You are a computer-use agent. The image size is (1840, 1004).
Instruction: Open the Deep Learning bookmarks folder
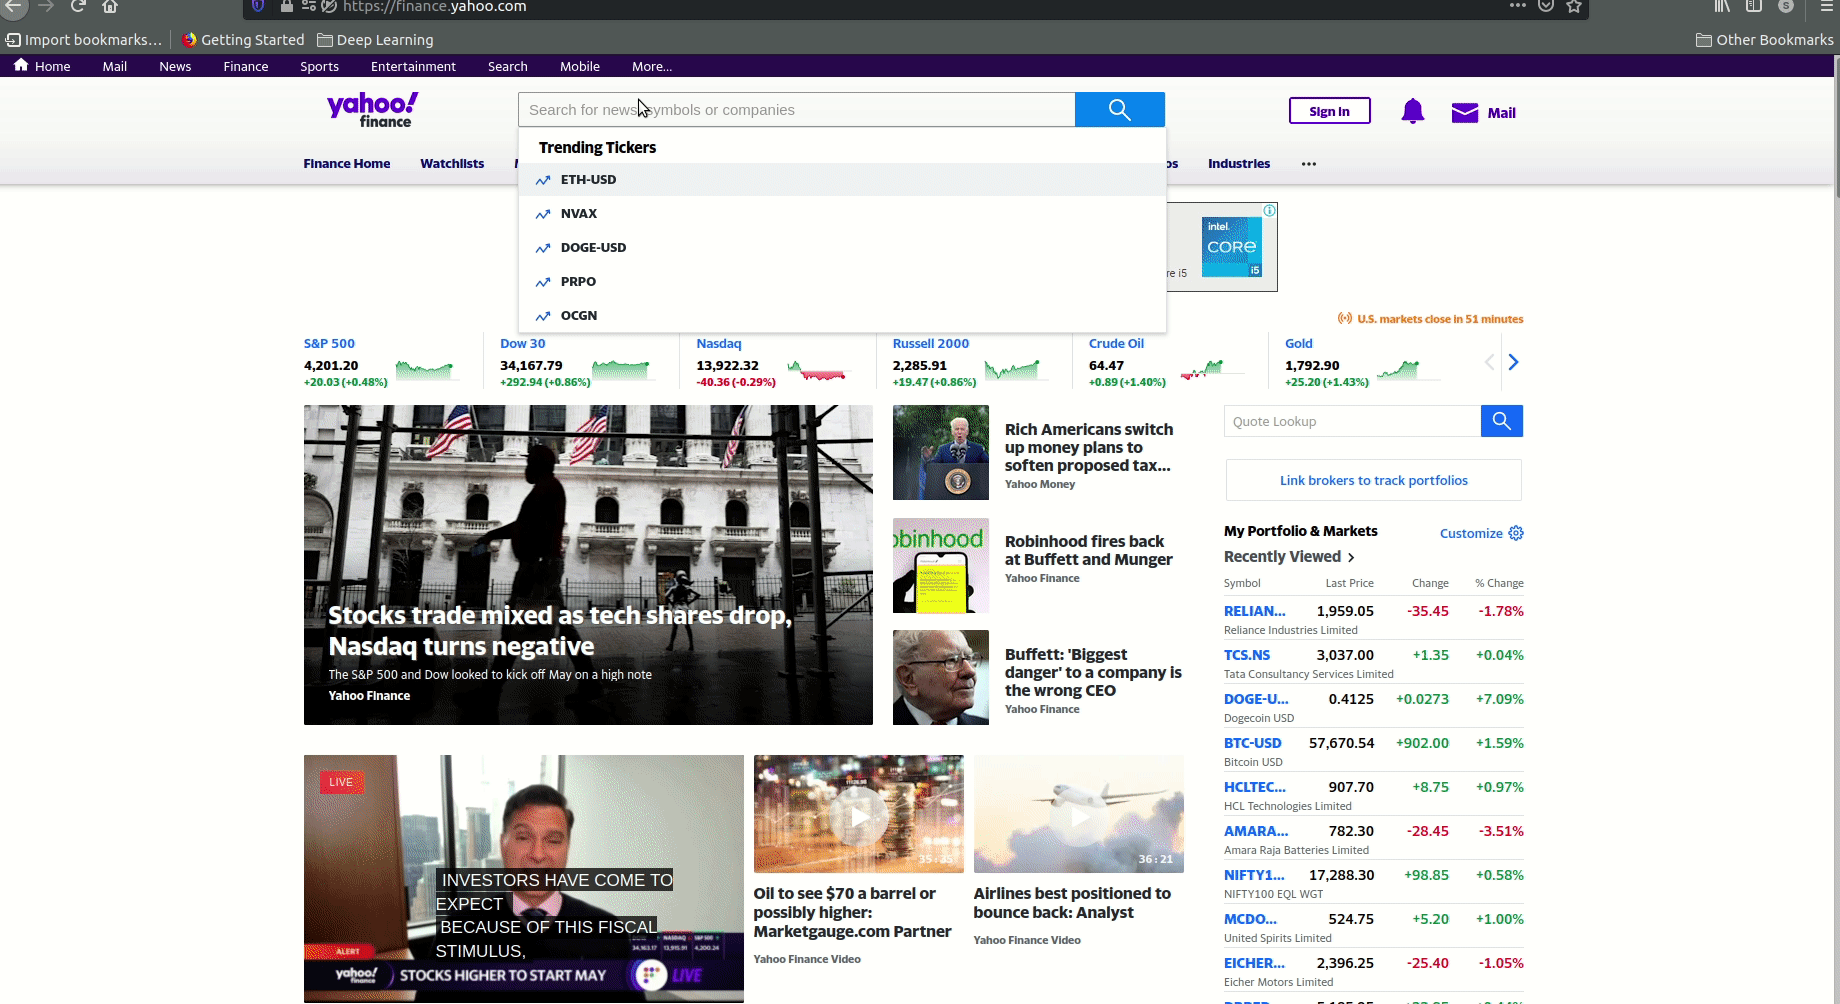coord(375,40)
